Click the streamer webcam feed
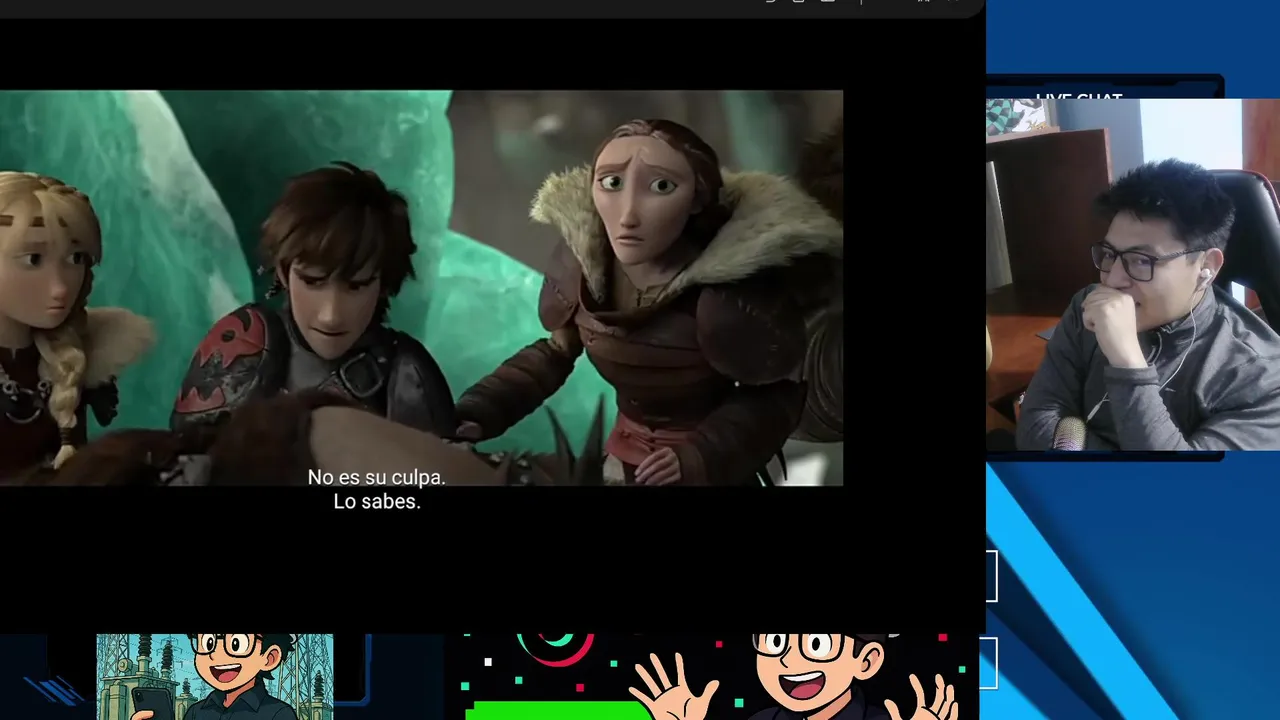 coord(1133,275)
